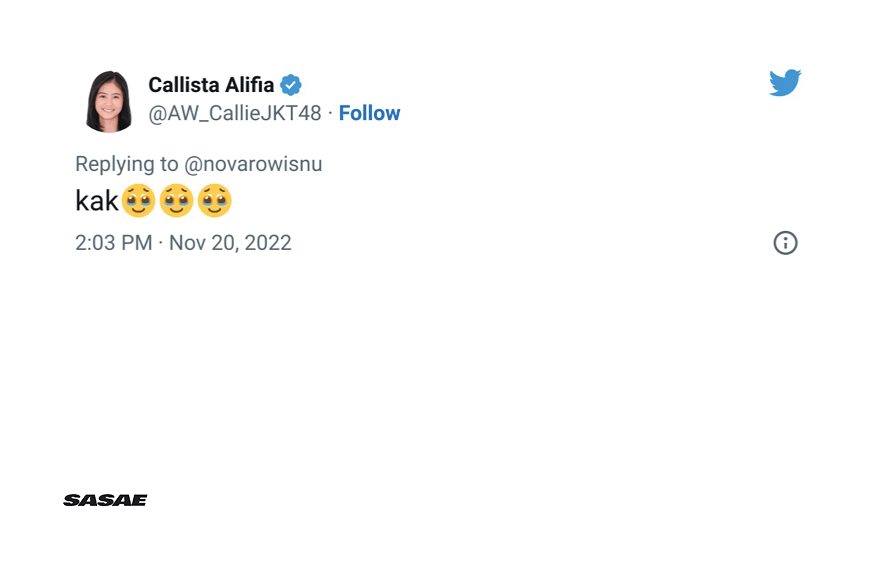Click the 2:03 PM time
The image size is (875, 563).
(x=113, y=243)
